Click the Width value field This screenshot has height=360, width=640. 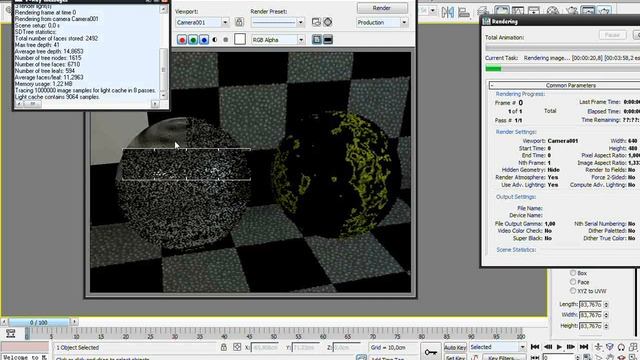click(591, 315)
